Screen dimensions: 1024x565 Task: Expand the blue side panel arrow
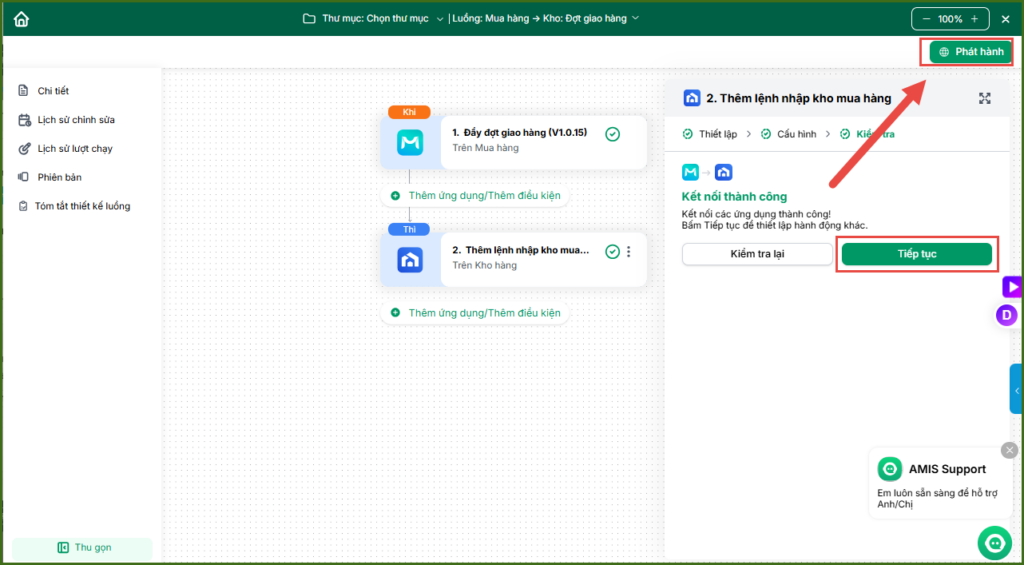pyautogui.click(x=1016, y=389)
